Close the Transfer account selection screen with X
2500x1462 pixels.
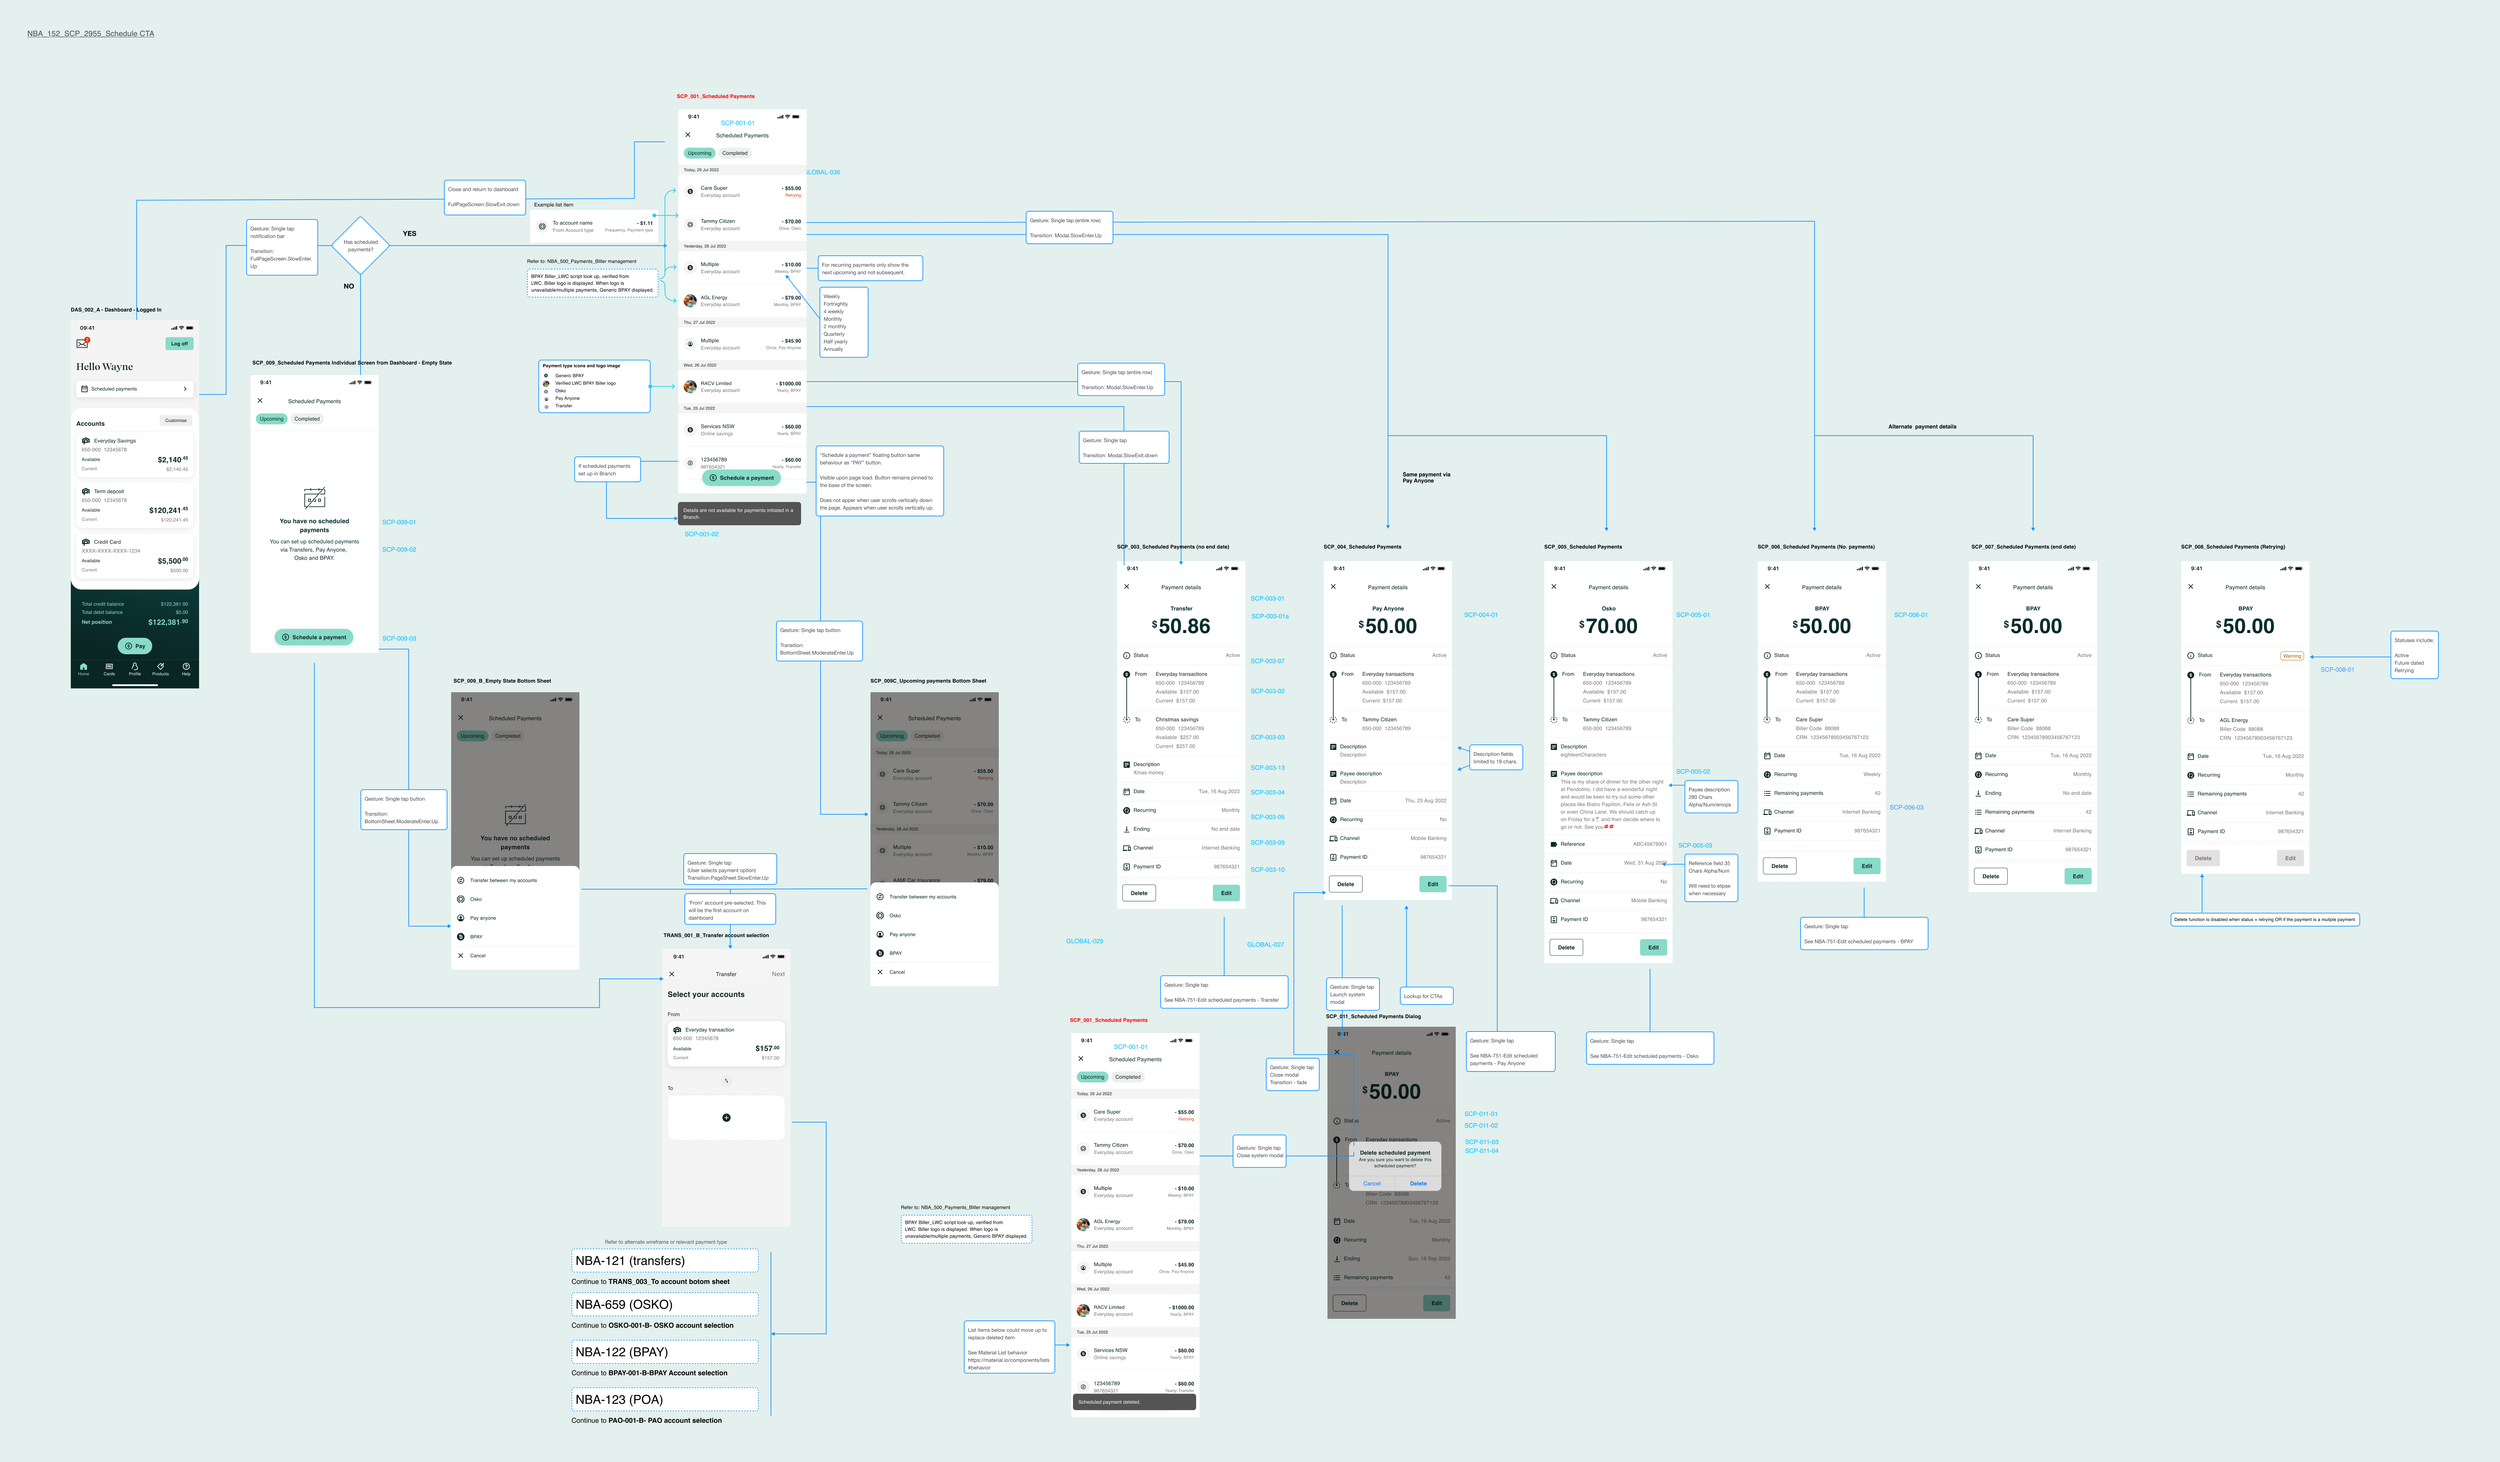click(672, 974)
